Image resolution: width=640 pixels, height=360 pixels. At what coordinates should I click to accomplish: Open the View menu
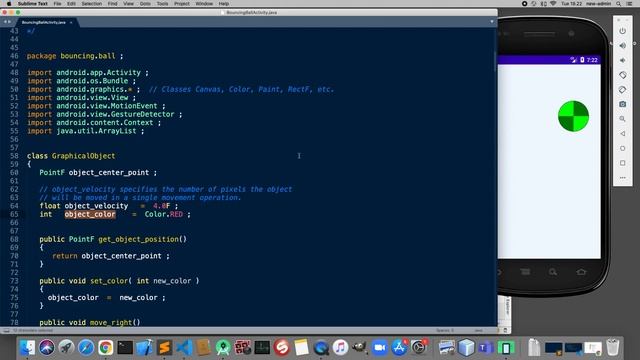129,3
